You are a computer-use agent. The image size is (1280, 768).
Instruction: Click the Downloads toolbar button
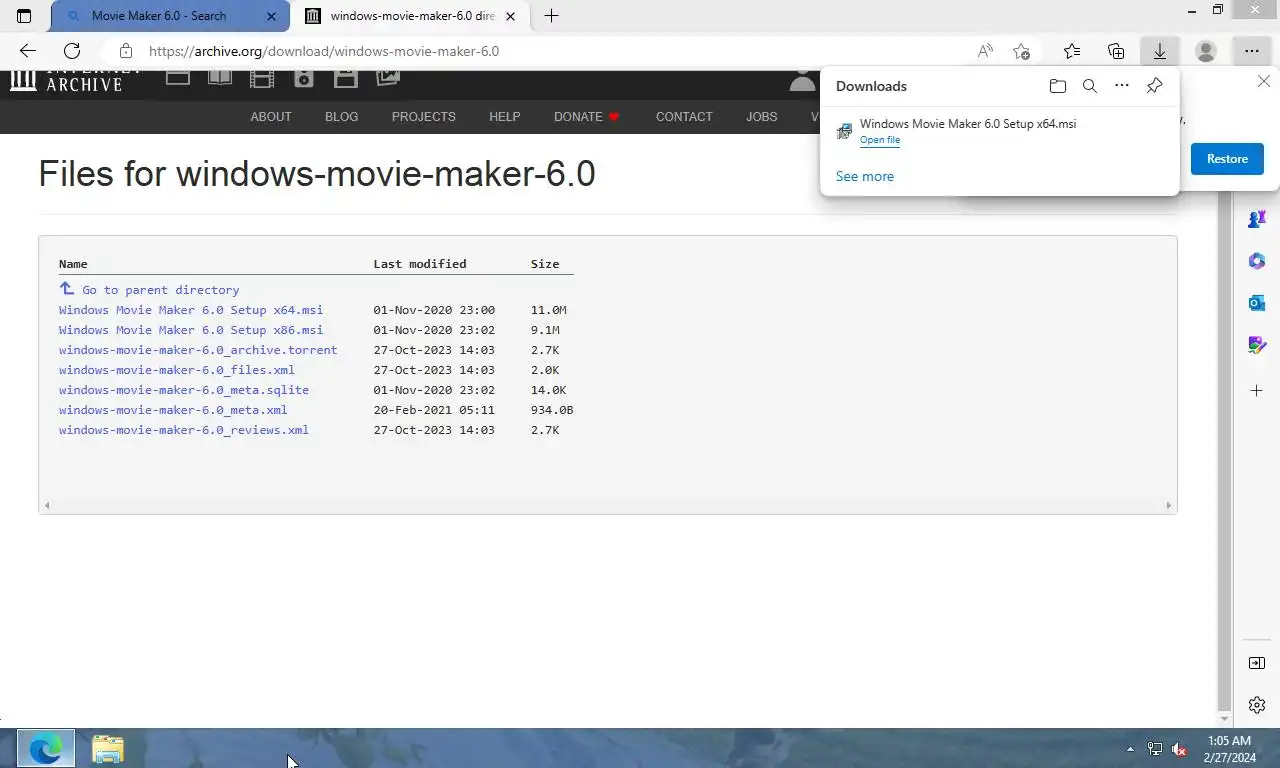(1159, 51)
